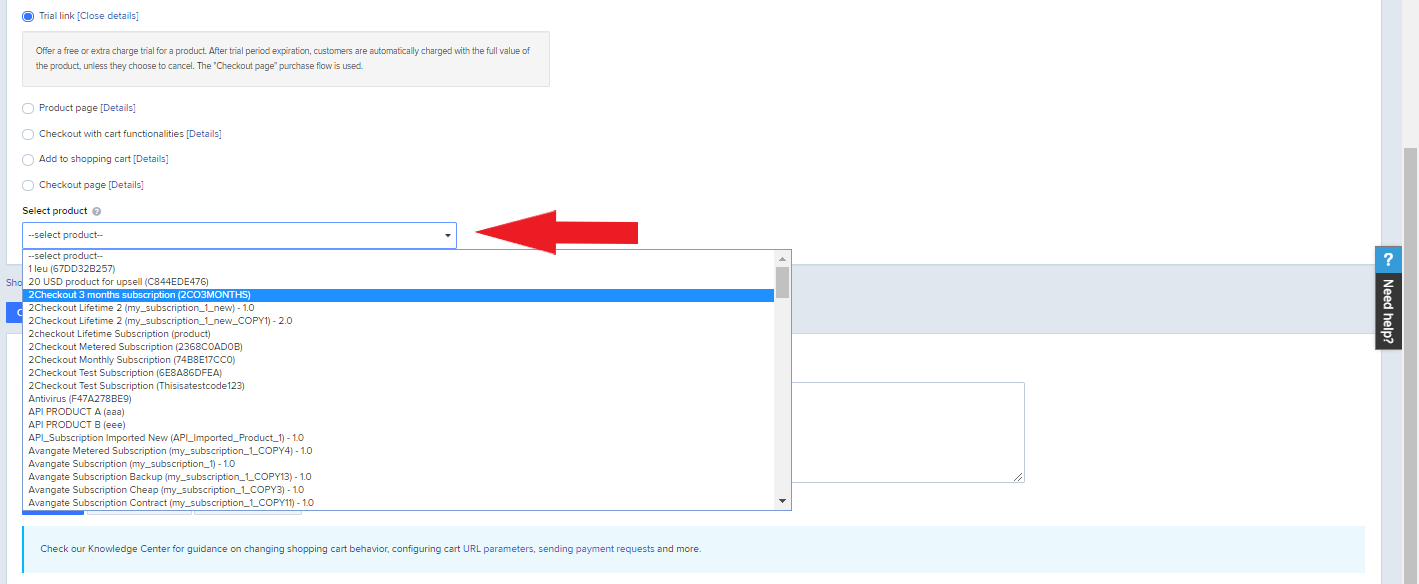Choose 2Checkout Metered Subscription entry
1419x584 pixels.
[x=399, y=347]
